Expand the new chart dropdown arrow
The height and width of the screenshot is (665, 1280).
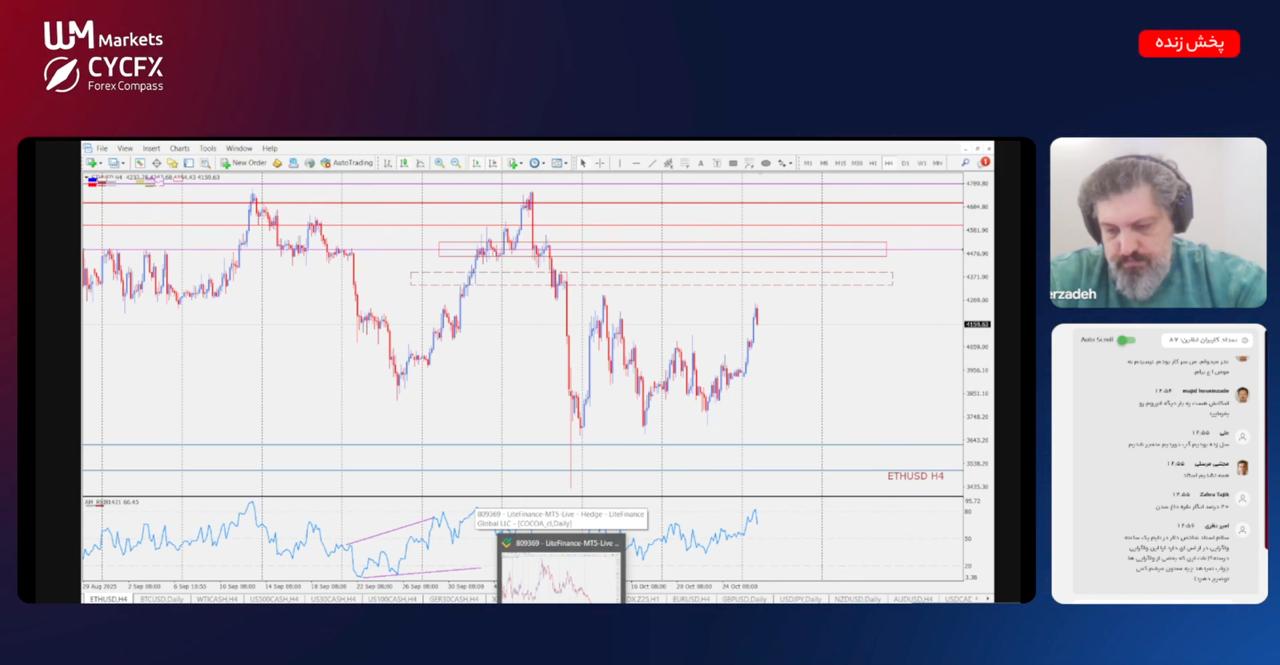pyautogui.click(x=101, y=163)
